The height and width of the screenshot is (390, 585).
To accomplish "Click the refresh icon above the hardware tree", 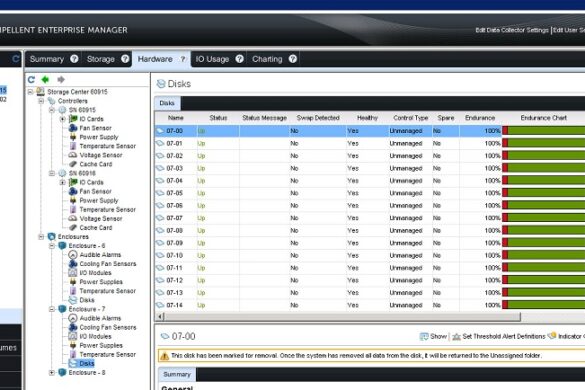I will tap(31, 79).
